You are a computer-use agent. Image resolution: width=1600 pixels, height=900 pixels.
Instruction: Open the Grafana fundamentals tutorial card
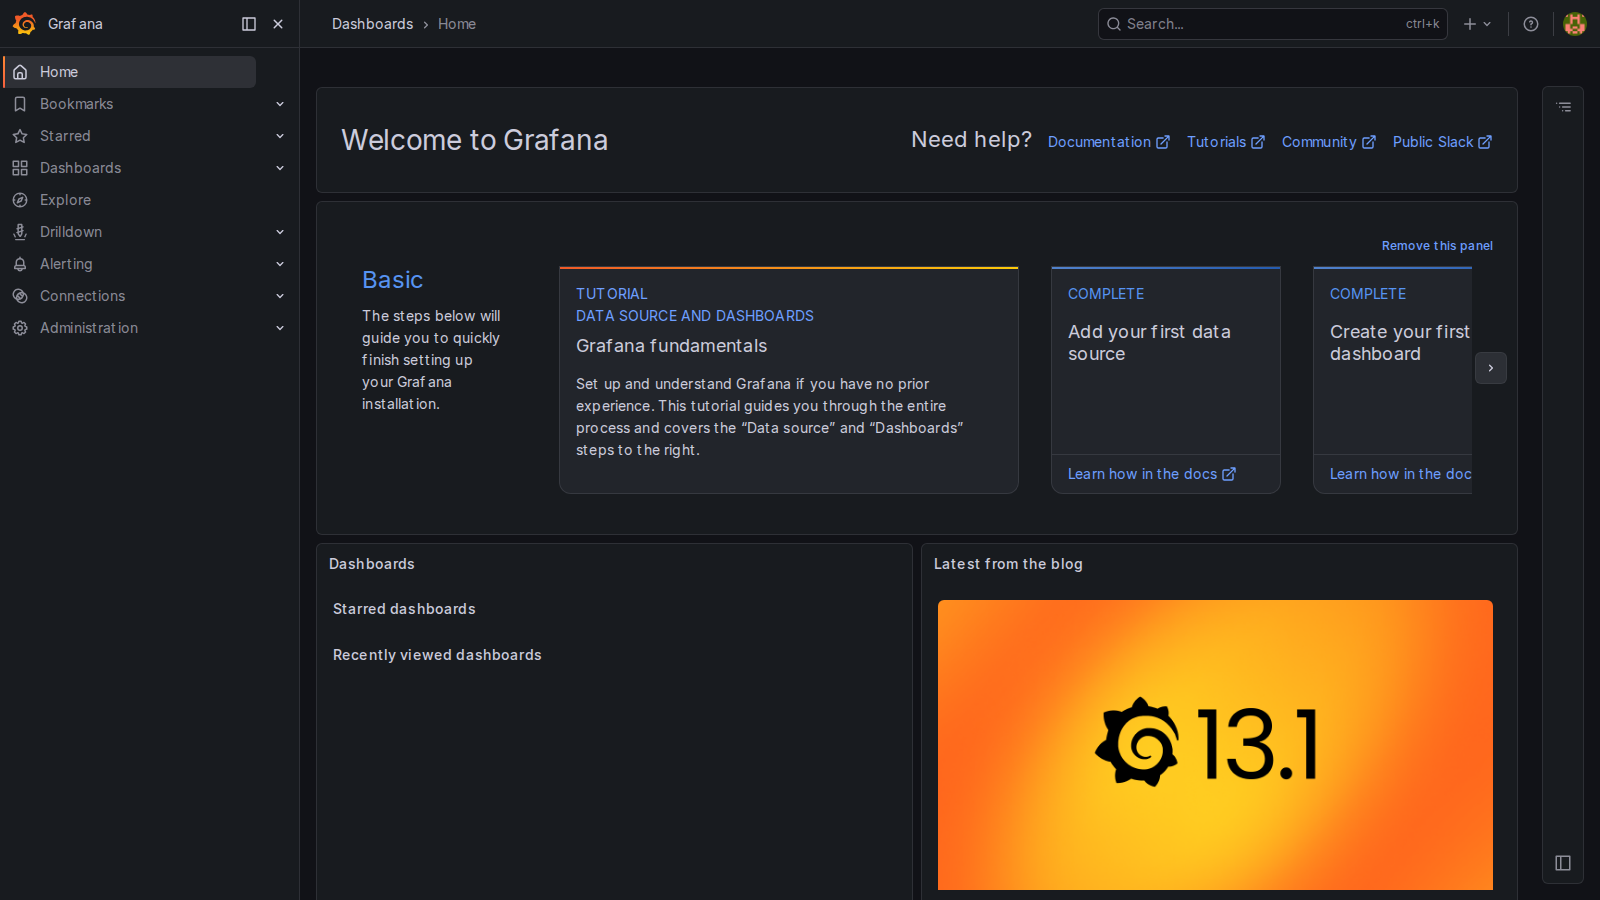[789, 380]
